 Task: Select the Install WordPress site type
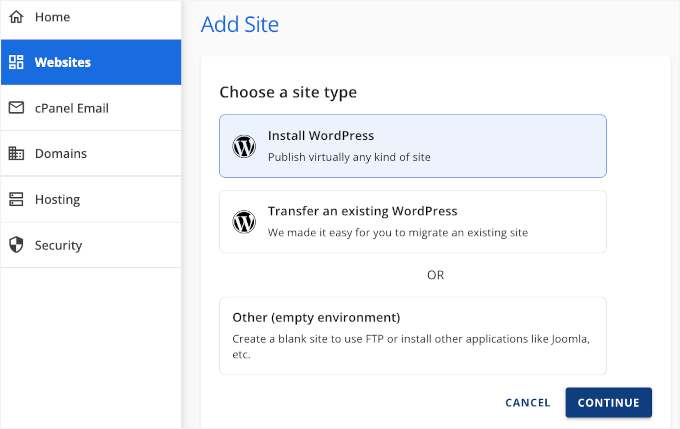tap(412, 146)
